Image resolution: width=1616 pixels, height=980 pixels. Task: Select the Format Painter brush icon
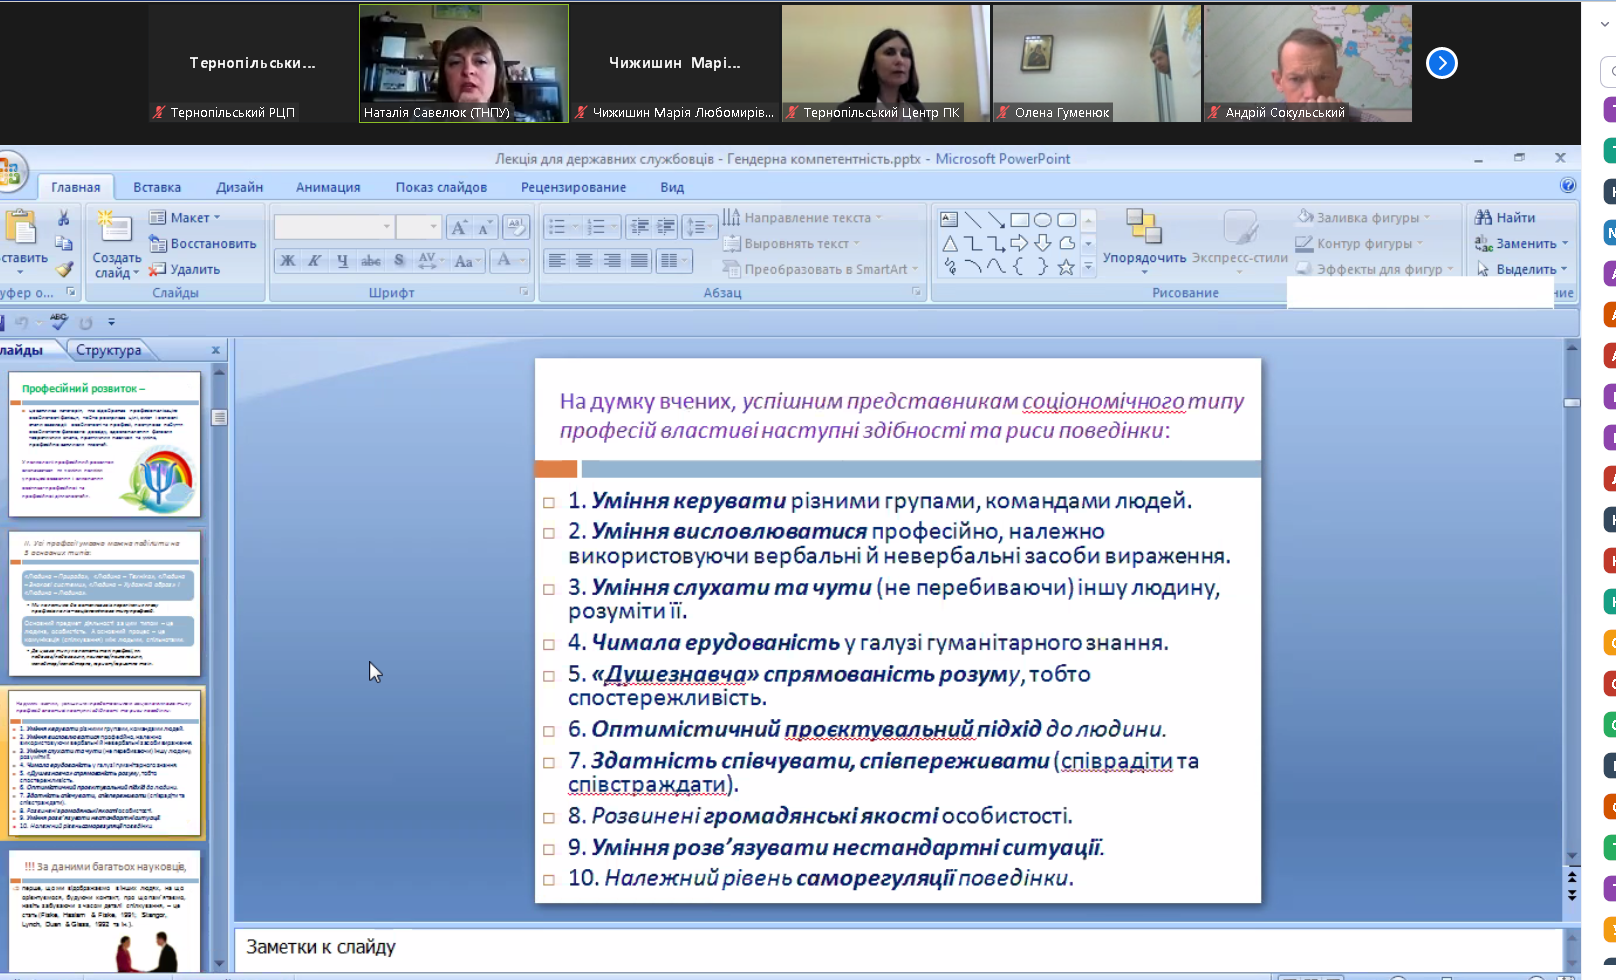coord(63,269)
